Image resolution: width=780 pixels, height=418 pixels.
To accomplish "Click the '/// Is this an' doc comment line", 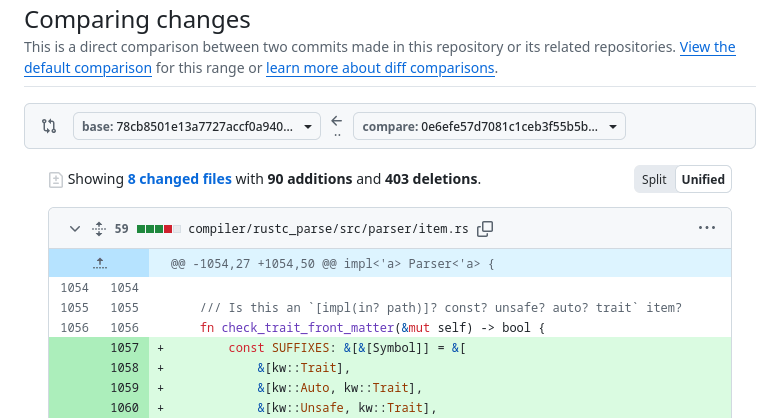I will click(x=440, y=308).
